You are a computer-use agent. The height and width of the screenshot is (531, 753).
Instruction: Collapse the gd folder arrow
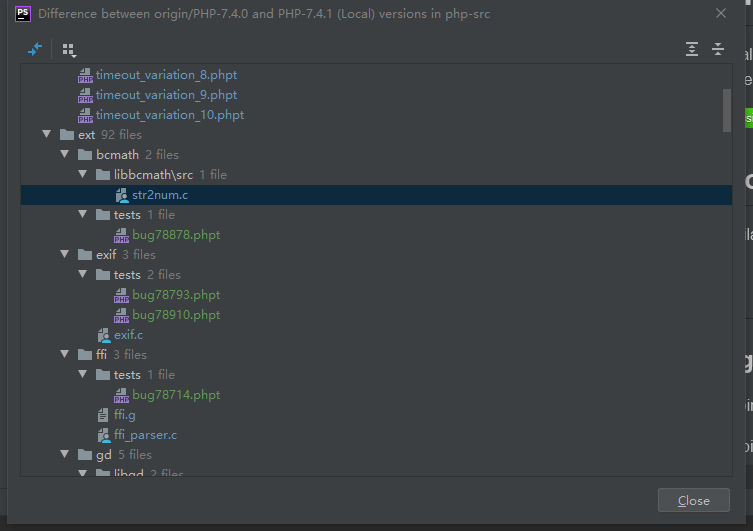pos(65,454)
